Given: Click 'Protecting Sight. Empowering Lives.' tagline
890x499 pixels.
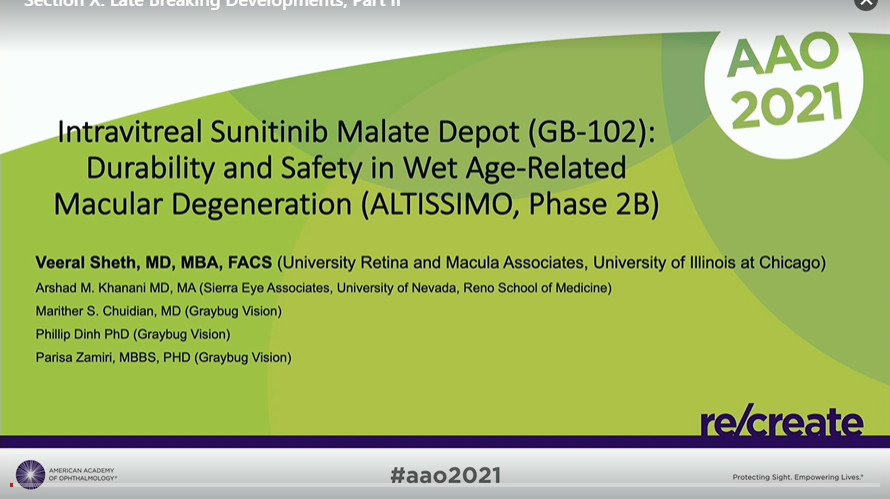Looking at the screenshot, I should pos(797,477).
